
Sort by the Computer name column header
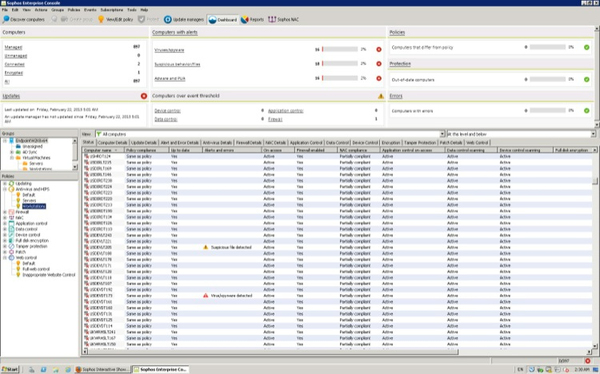point(103,150)
